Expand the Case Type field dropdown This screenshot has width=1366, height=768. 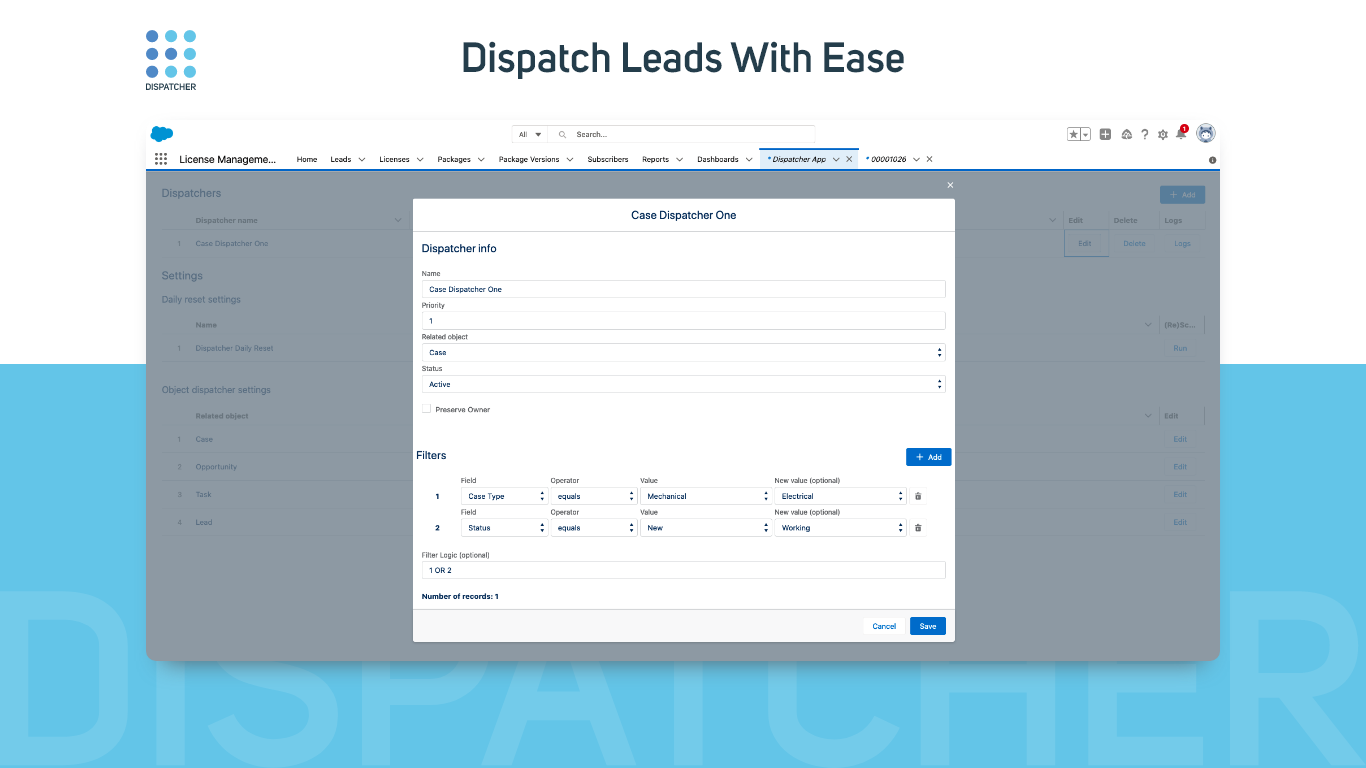click(x=504, y=496)
